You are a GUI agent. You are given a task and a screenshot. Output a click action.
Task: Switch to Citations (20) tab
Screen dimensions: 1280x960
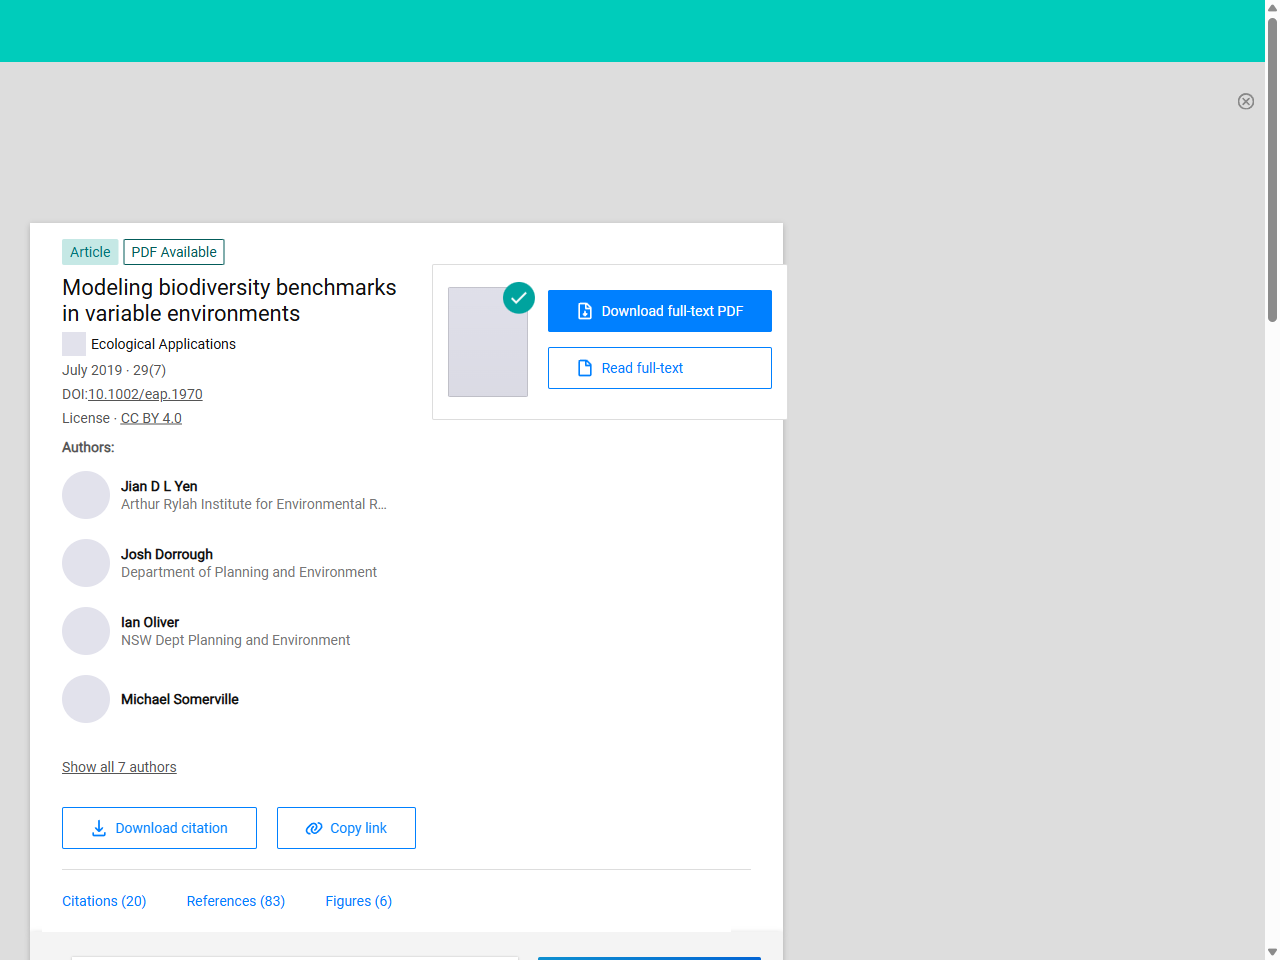point(104,901)
